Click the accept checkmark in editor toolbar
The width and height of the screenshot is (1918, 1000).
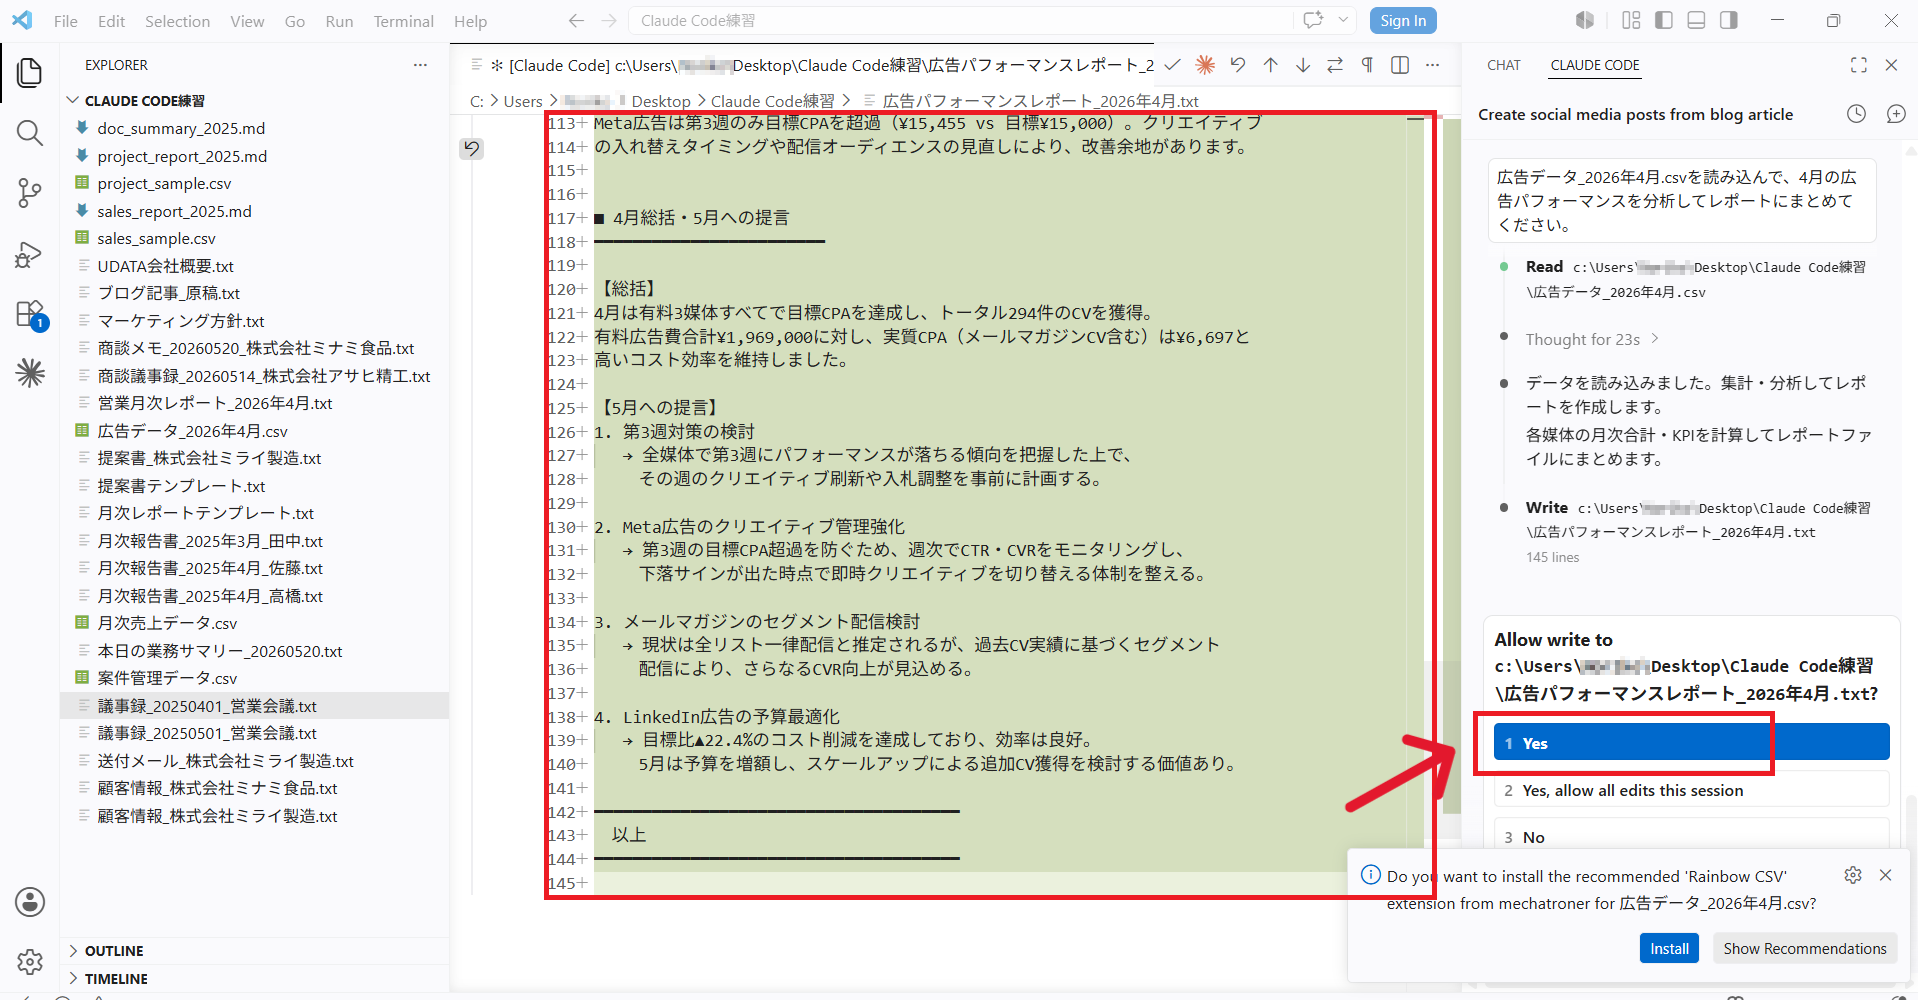coord(1173,65)
